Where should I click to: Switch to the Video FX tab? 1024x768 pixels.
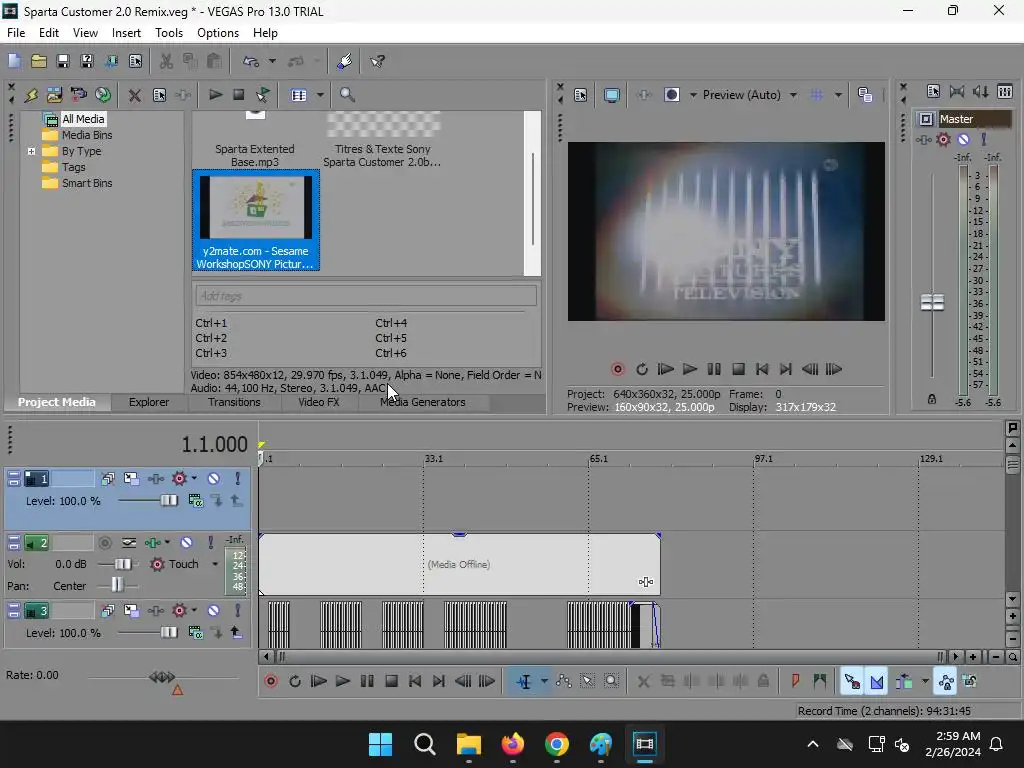pos(319,402)
